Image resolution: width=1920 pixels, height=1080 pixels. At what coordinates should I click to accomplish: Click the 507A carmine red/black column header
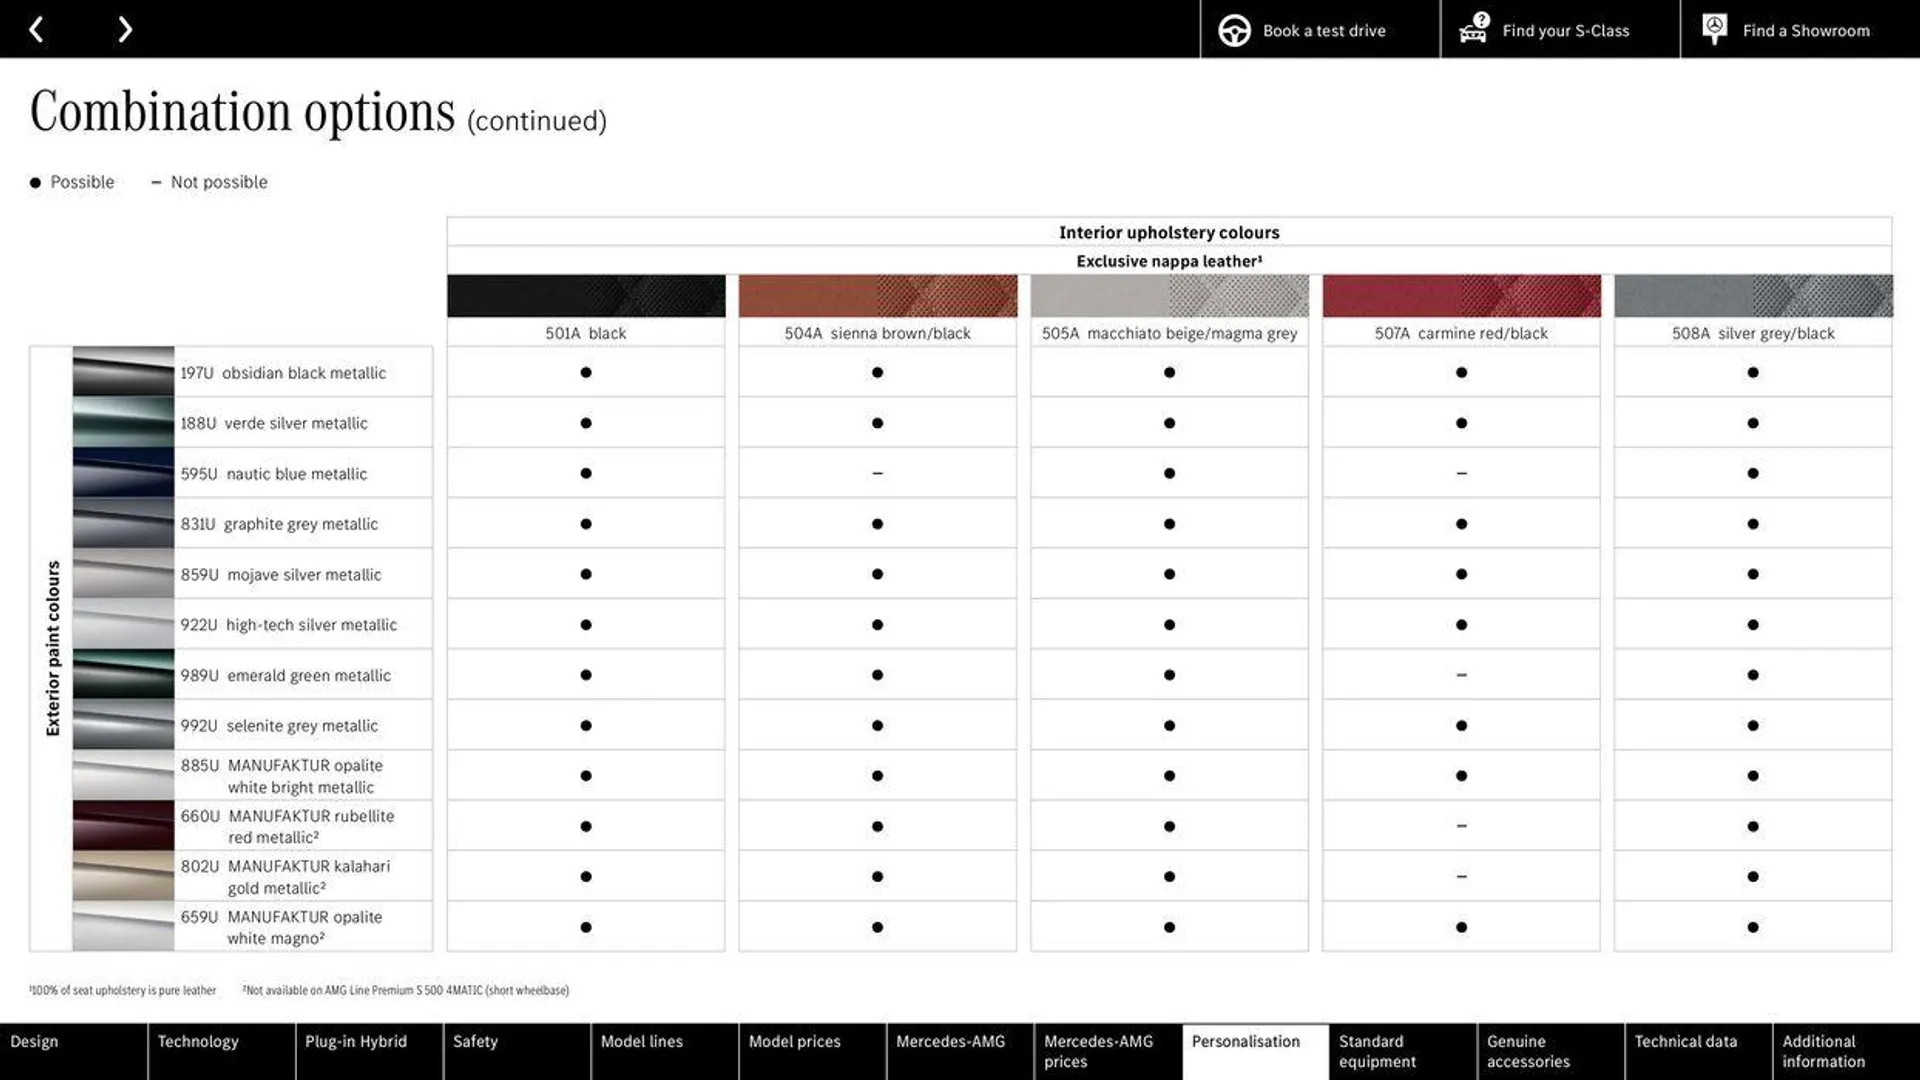(x=1461, y=332)
